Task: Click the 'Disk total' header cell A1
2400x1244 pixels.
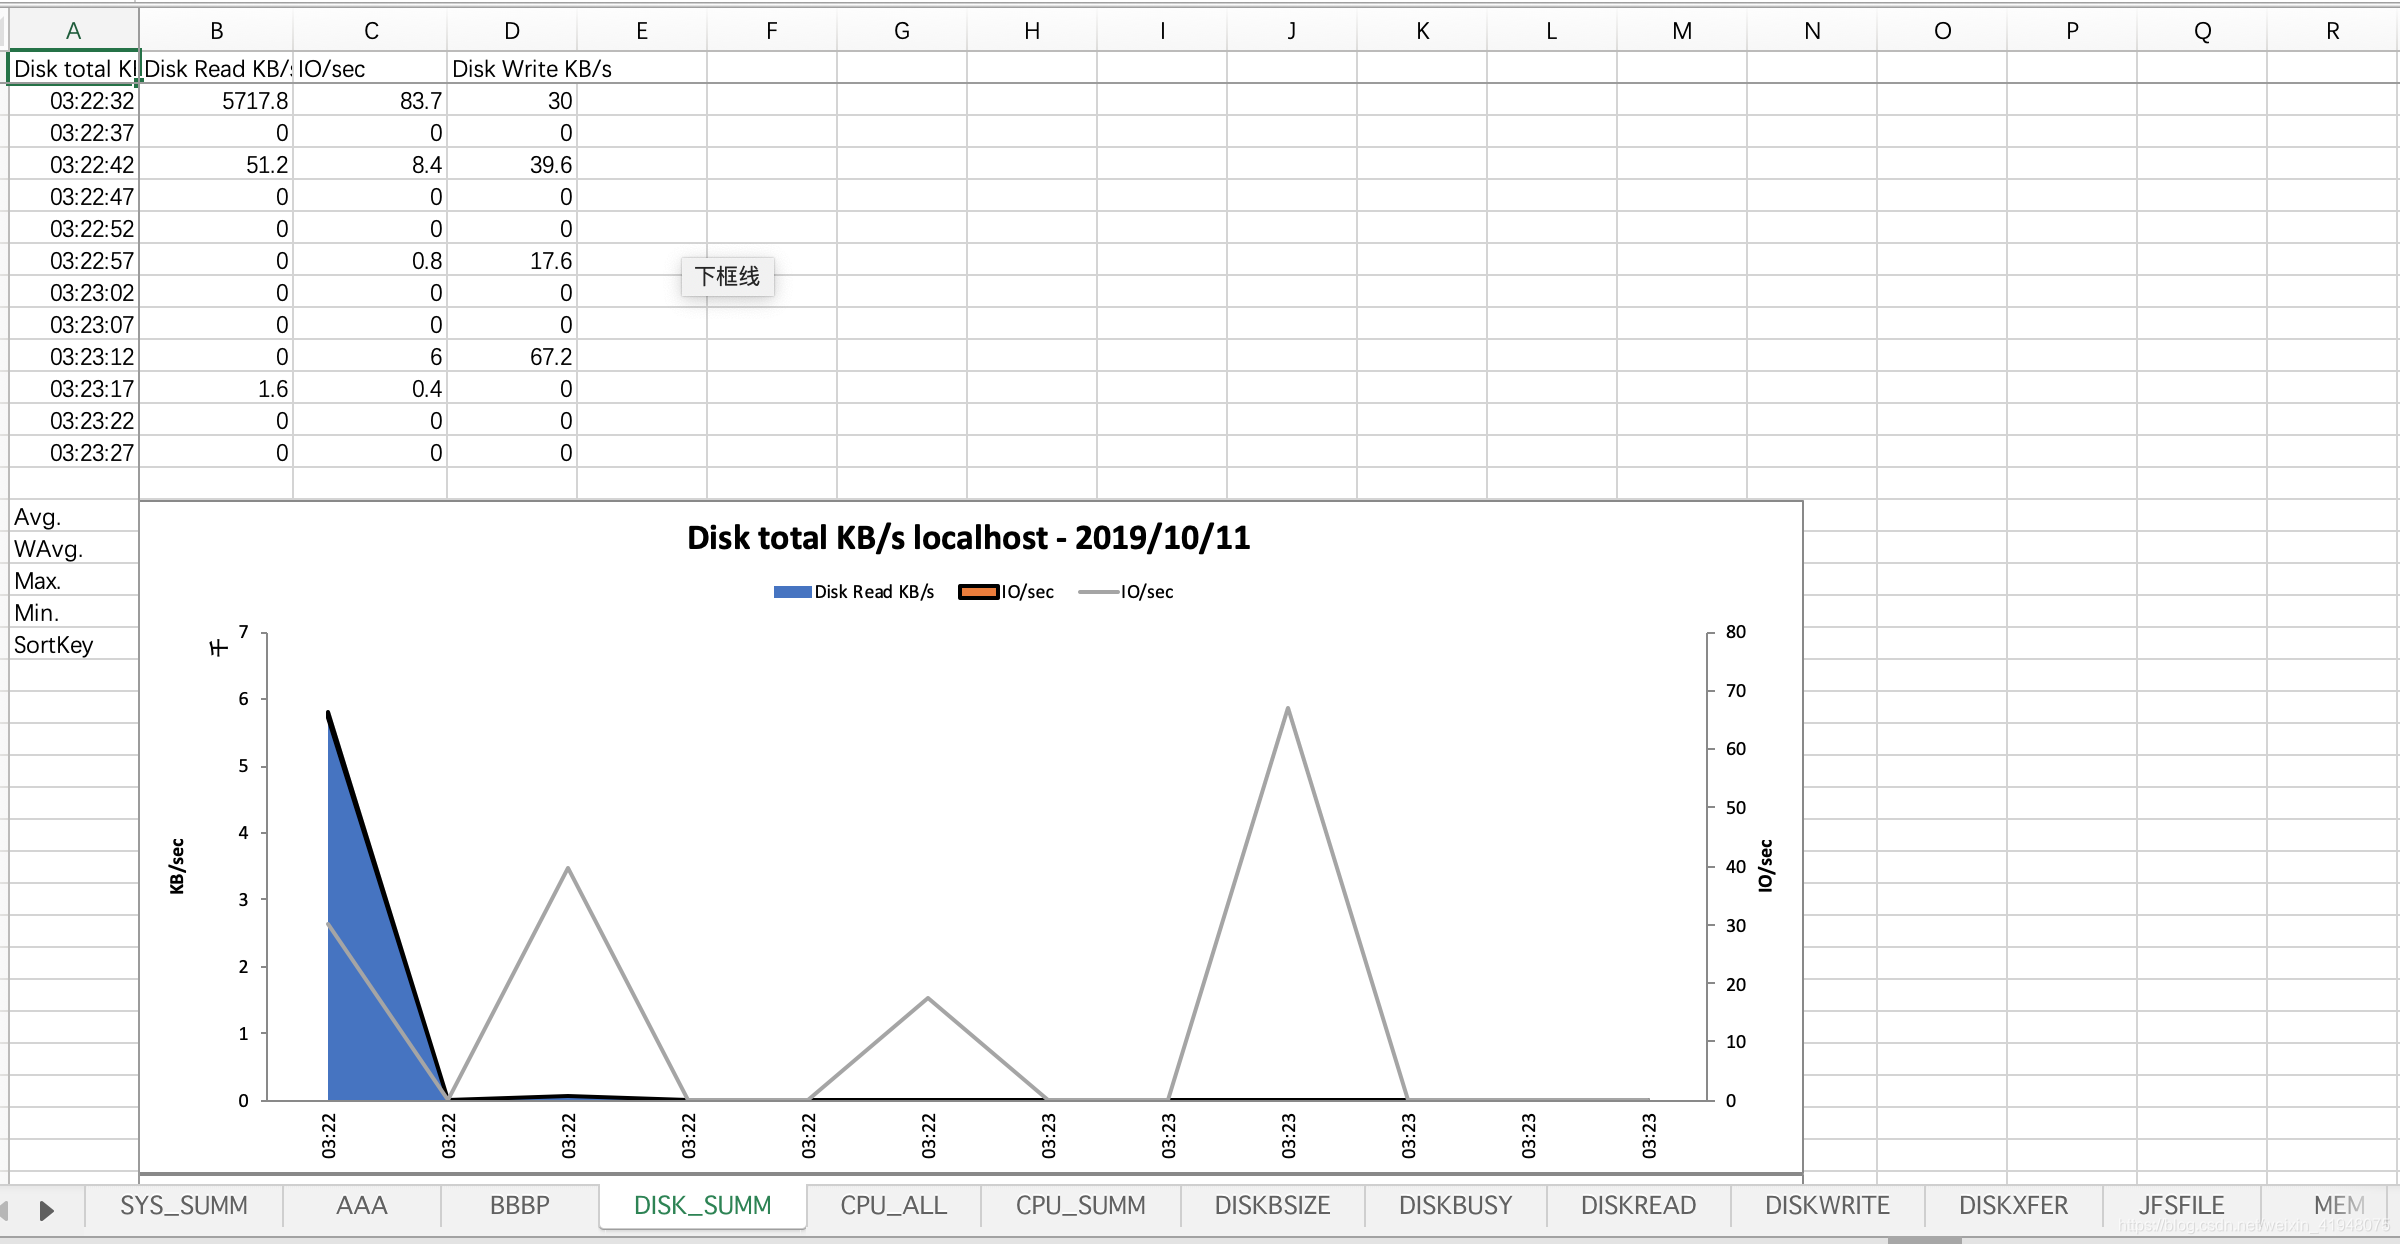Action: (x=74, y=68)
